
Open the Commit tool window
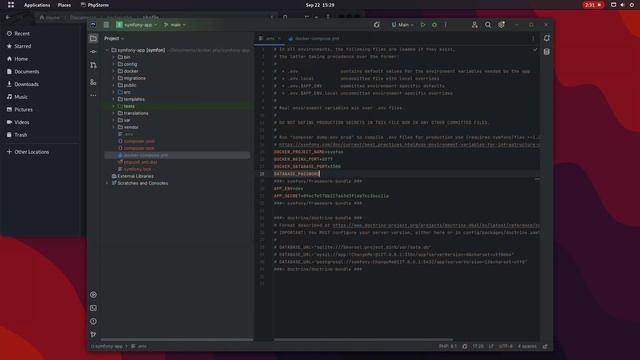click(93, 52)
